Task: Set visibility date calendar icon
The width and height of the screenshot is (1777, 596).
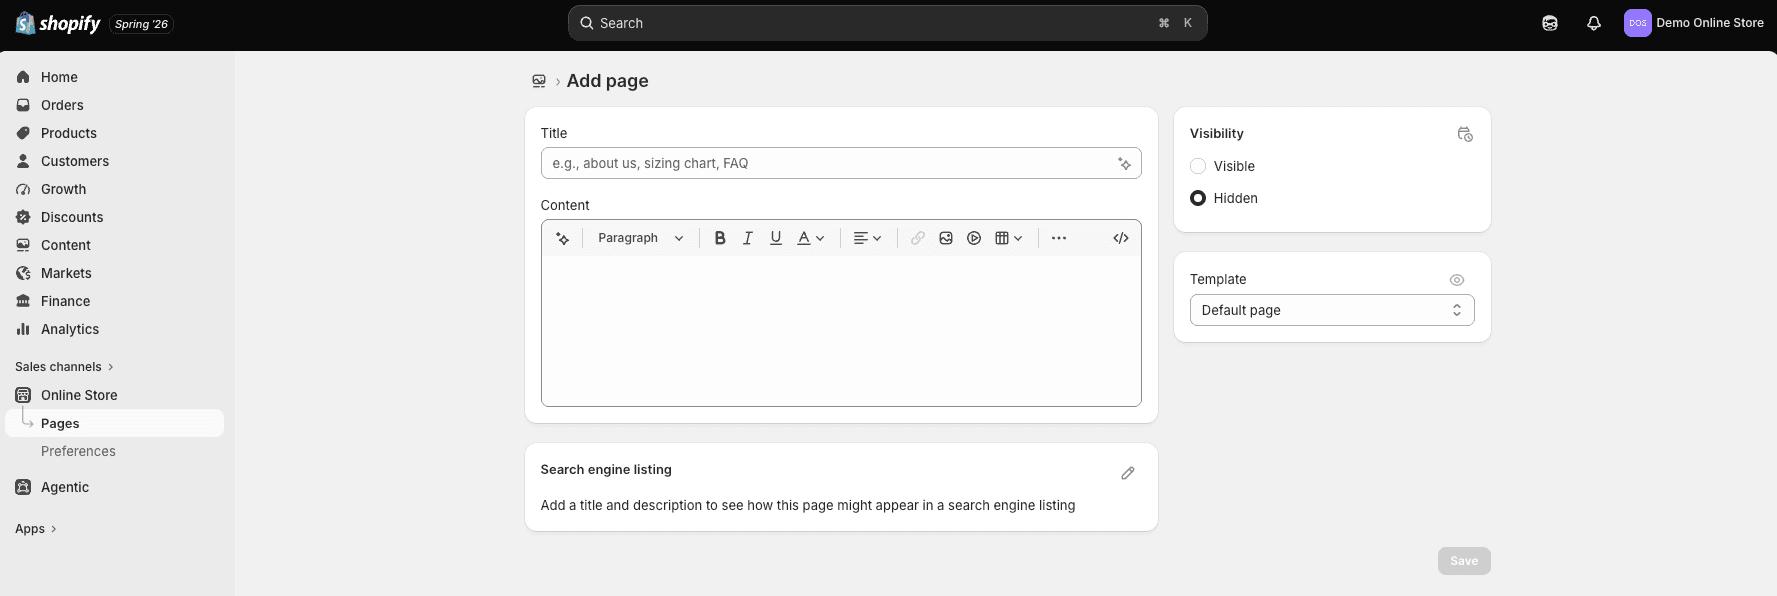Action: pos(1465,134)
